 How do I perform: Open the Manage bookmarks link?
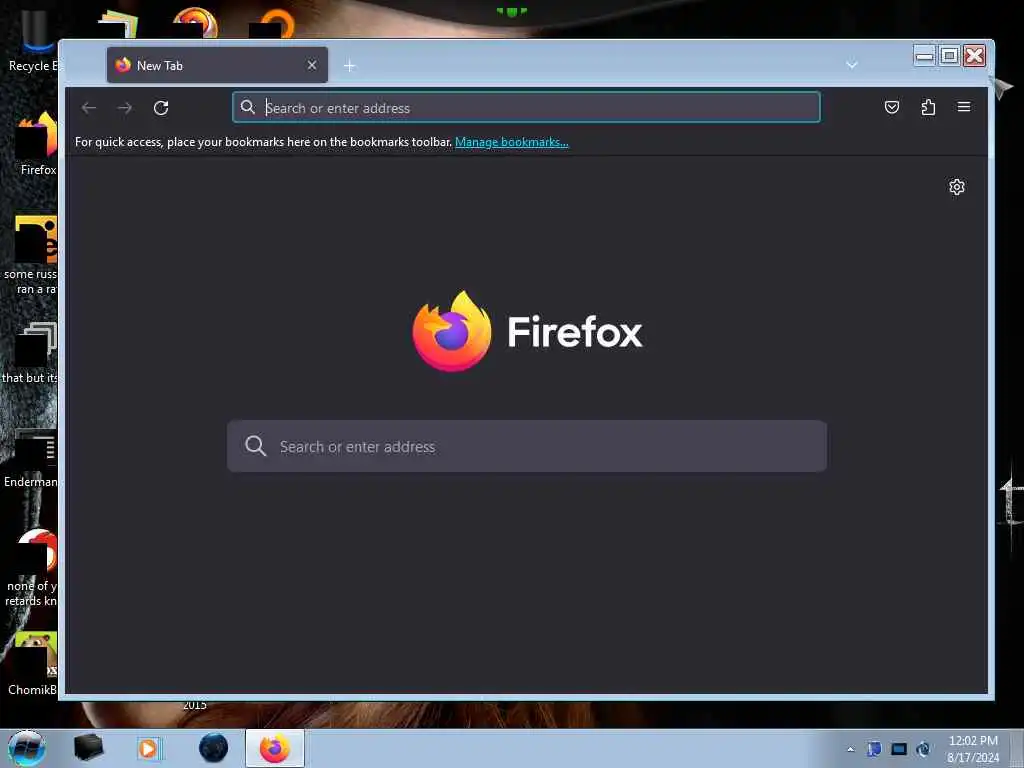pyautogui.click(x=511, y=142)
